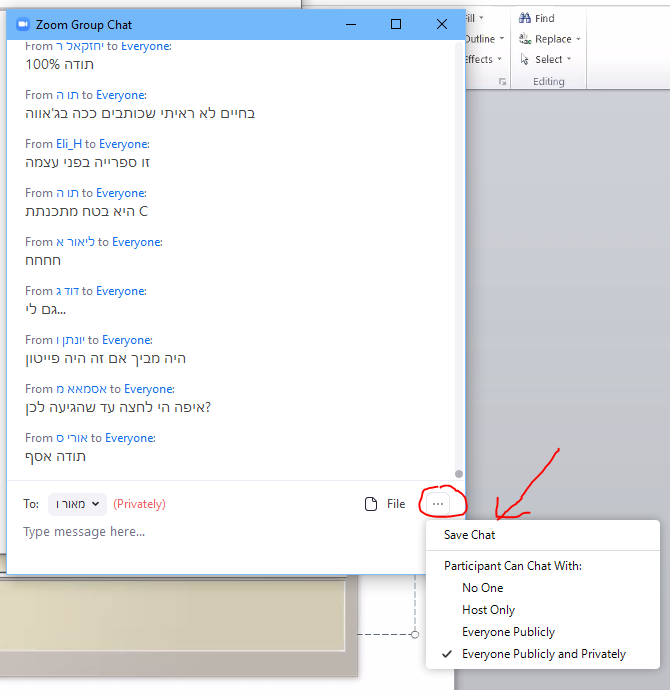Click the sender name יחזקאל ר
Image resolution: width=670 pixels, height=690 pixels.
point(80,46)
